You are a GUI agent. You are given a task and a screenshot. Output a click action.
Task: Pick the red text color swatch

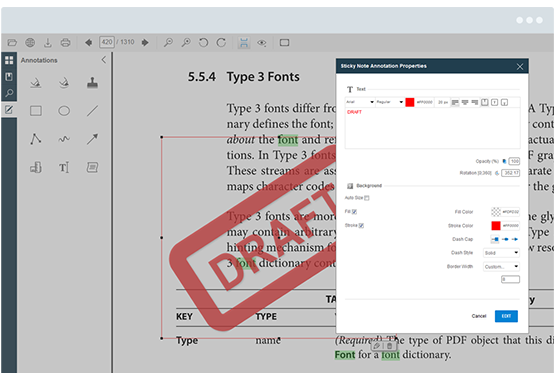click(x=410, y=102)
